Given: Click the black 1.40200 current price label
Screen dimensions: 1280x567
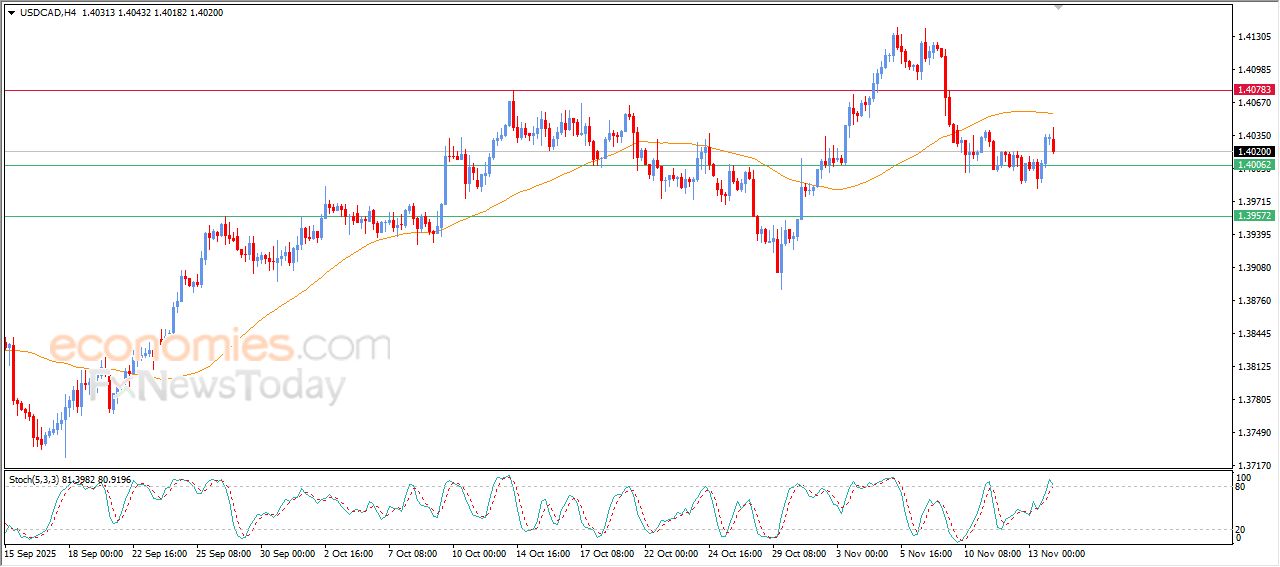Looking at the screenshot, I should [x=1254, y=152].
